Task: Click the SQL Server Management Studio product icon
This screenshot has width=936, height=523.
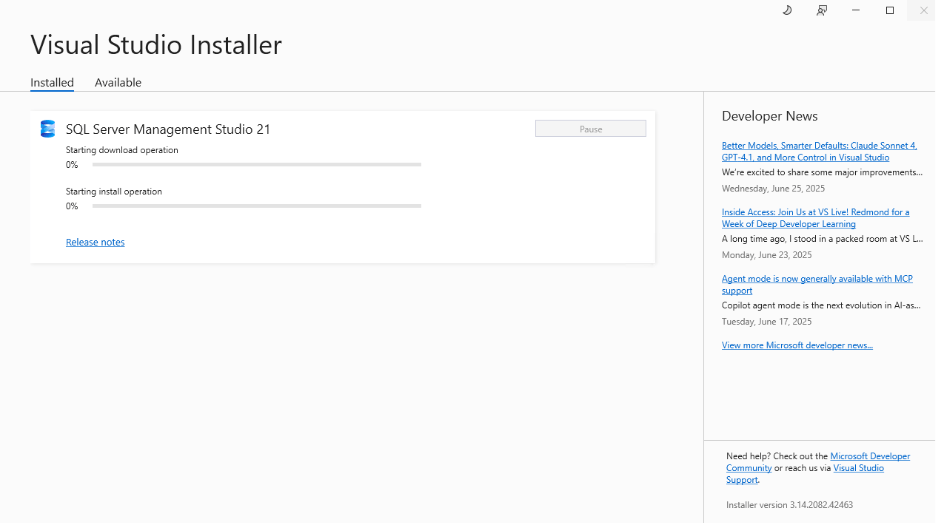Action: (47, 129)
